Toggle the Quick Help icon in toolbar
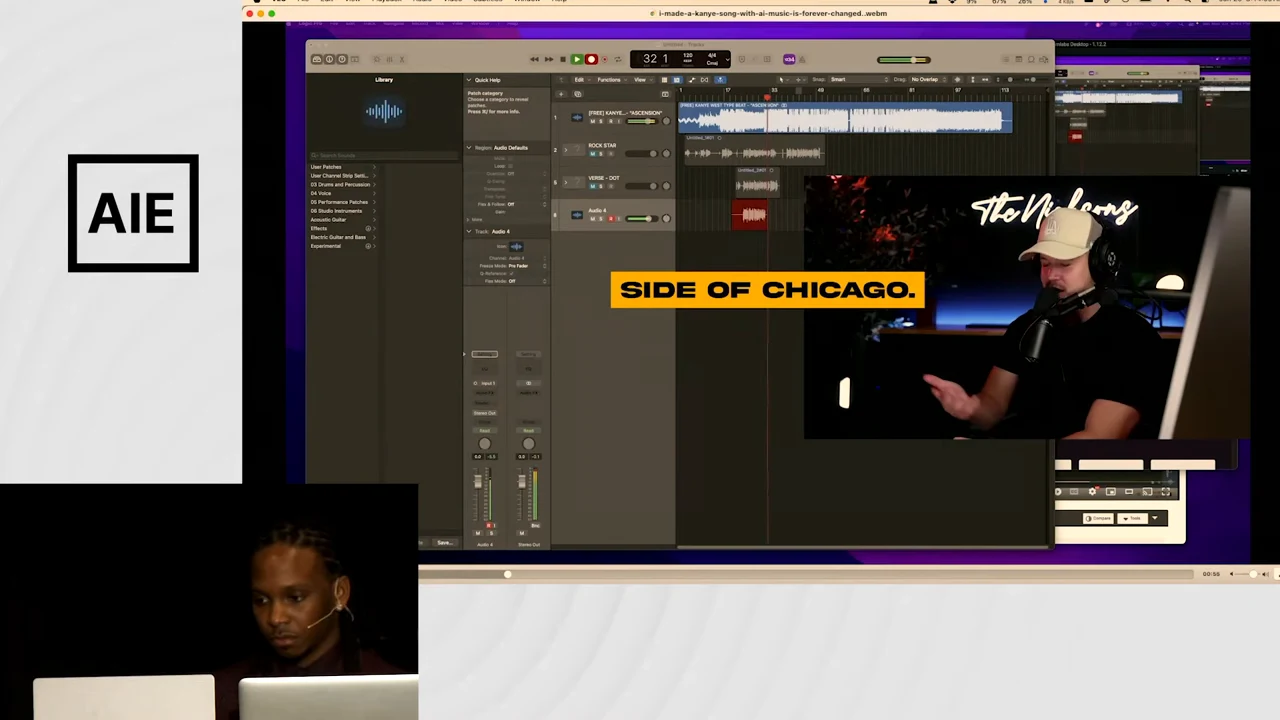Image resolution: width=1280 pixels, height=720 pixels. click(x=342, y=59)
